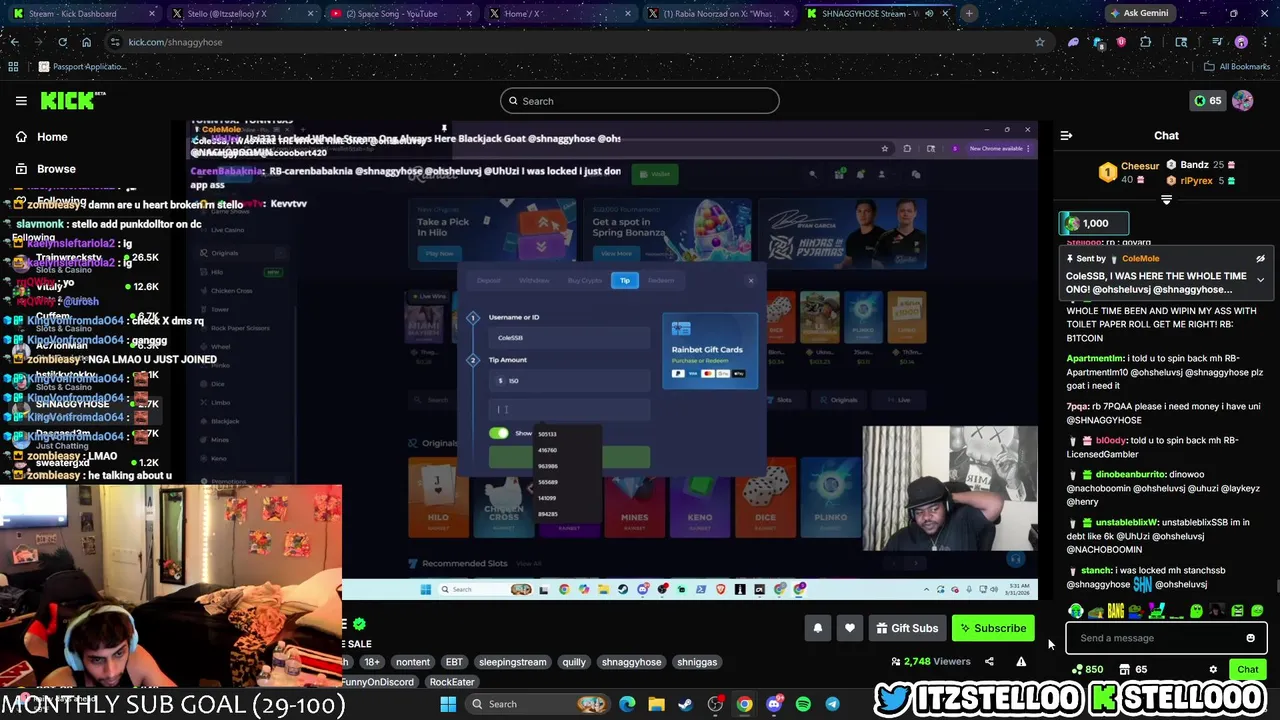Reload the page
The image size is (1280, 720).
click(x=62, y=42)
